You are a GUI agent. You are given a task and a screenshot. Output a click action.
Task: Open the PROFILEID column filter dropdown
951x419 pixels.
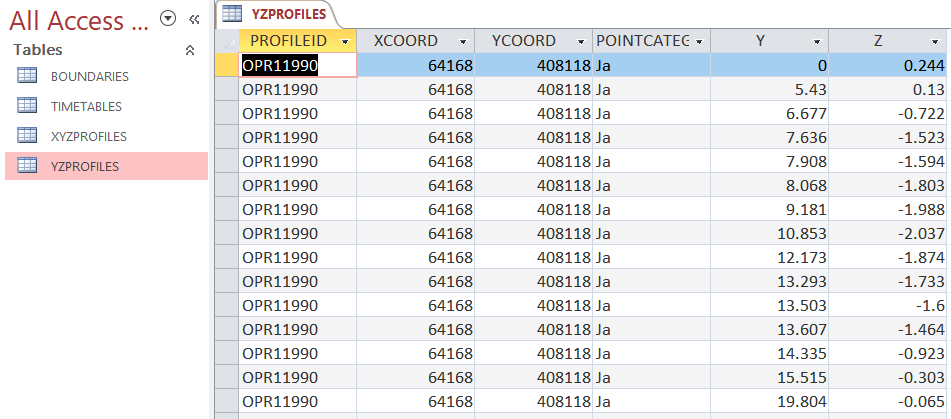point(345,41)
